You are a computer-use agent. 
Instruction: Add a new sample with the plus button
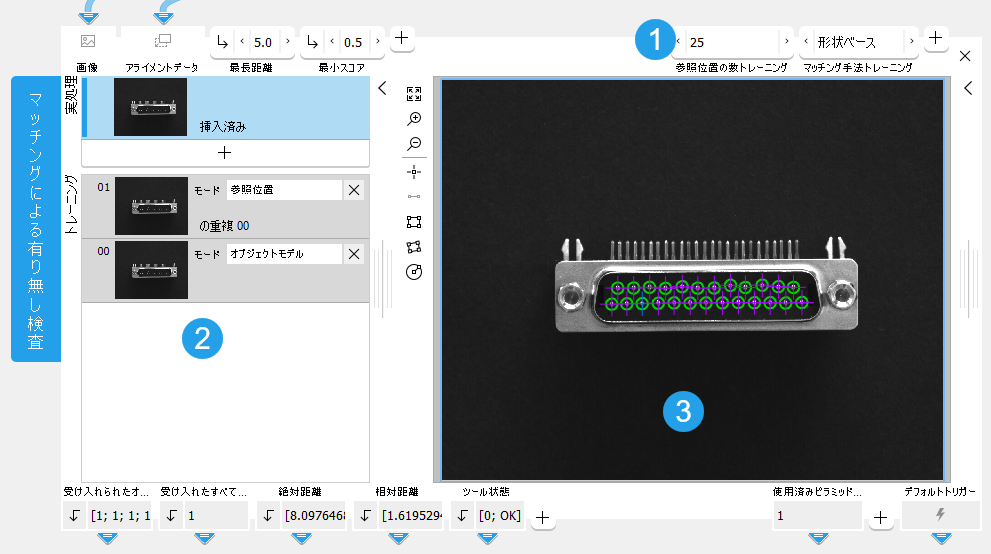point(225,153)
